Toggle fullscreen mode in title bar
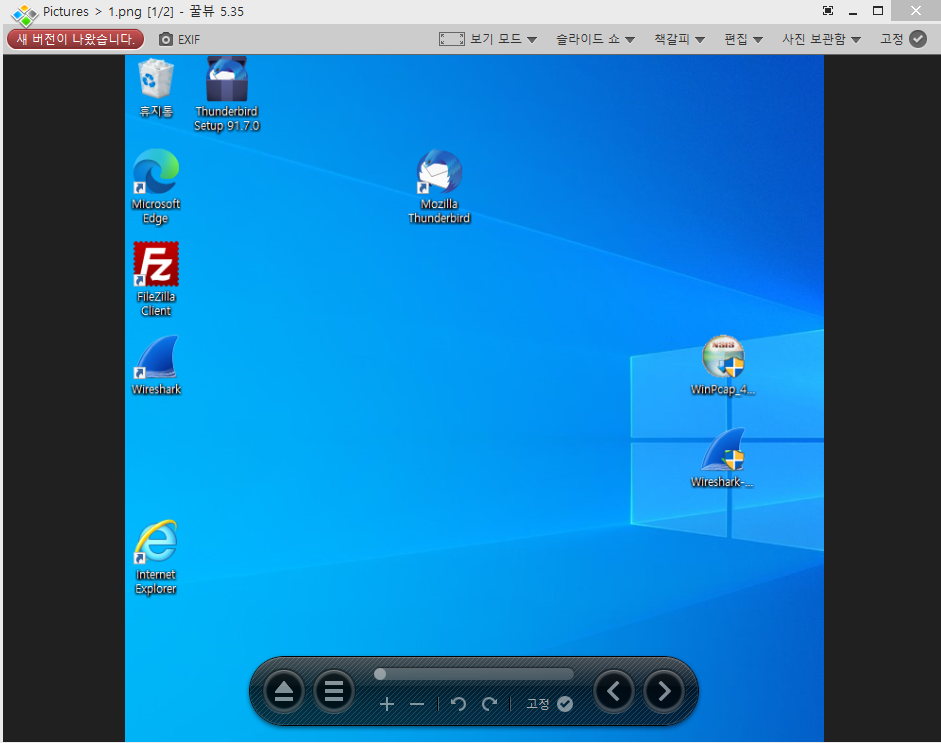This screenshot has height=743, width=941. 828,11
